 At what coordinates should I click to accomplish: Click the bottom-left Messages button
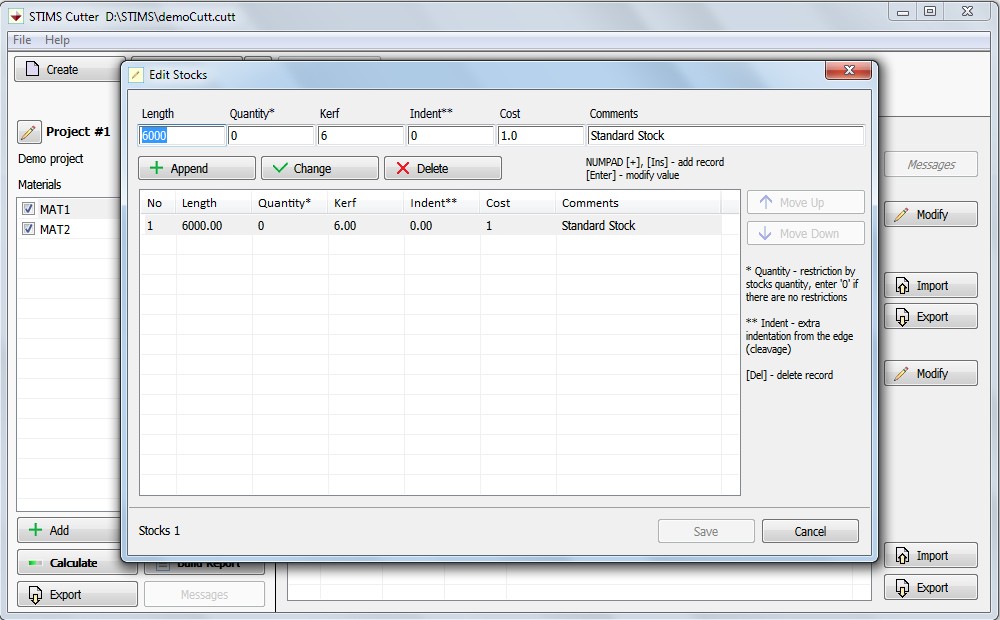(x=204, y=594)
